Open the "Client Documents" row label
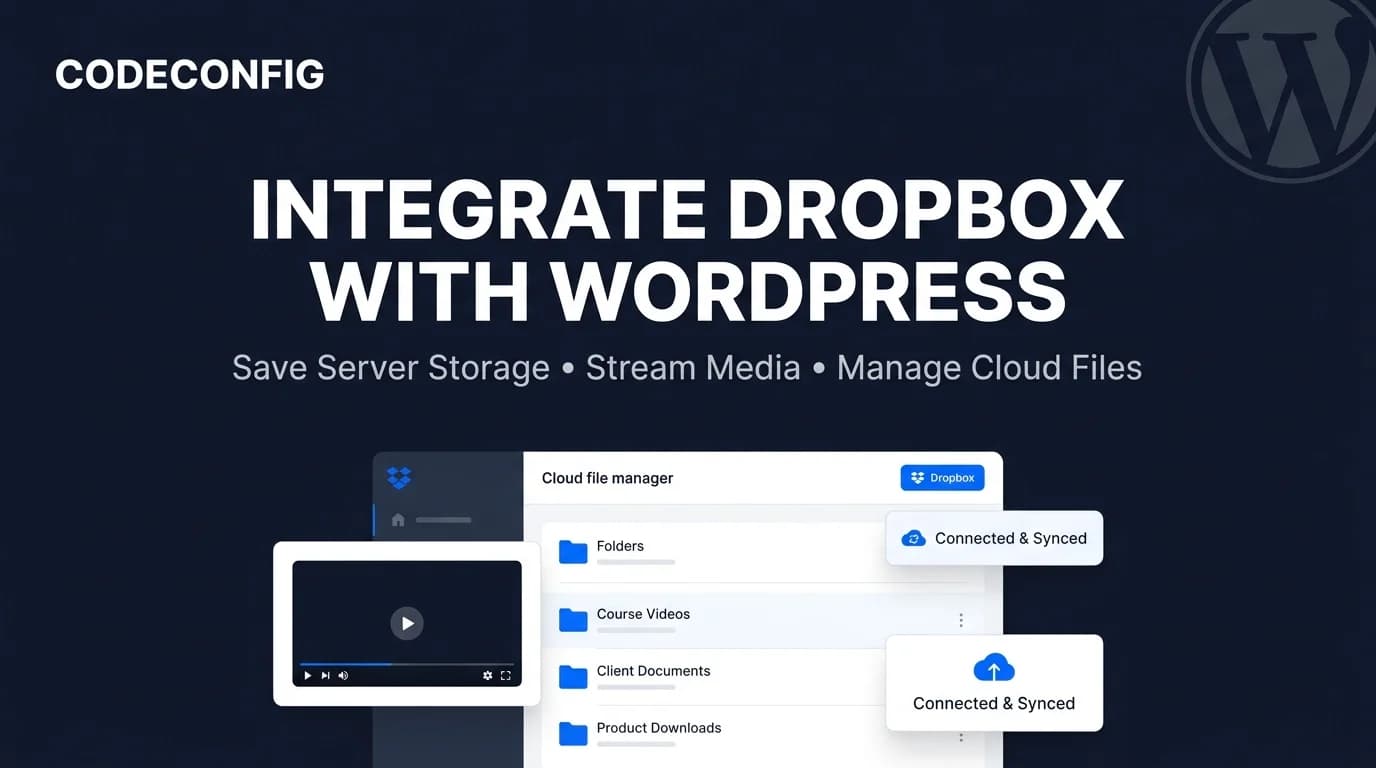This screenshot has width=1376, height=768. 654,671
